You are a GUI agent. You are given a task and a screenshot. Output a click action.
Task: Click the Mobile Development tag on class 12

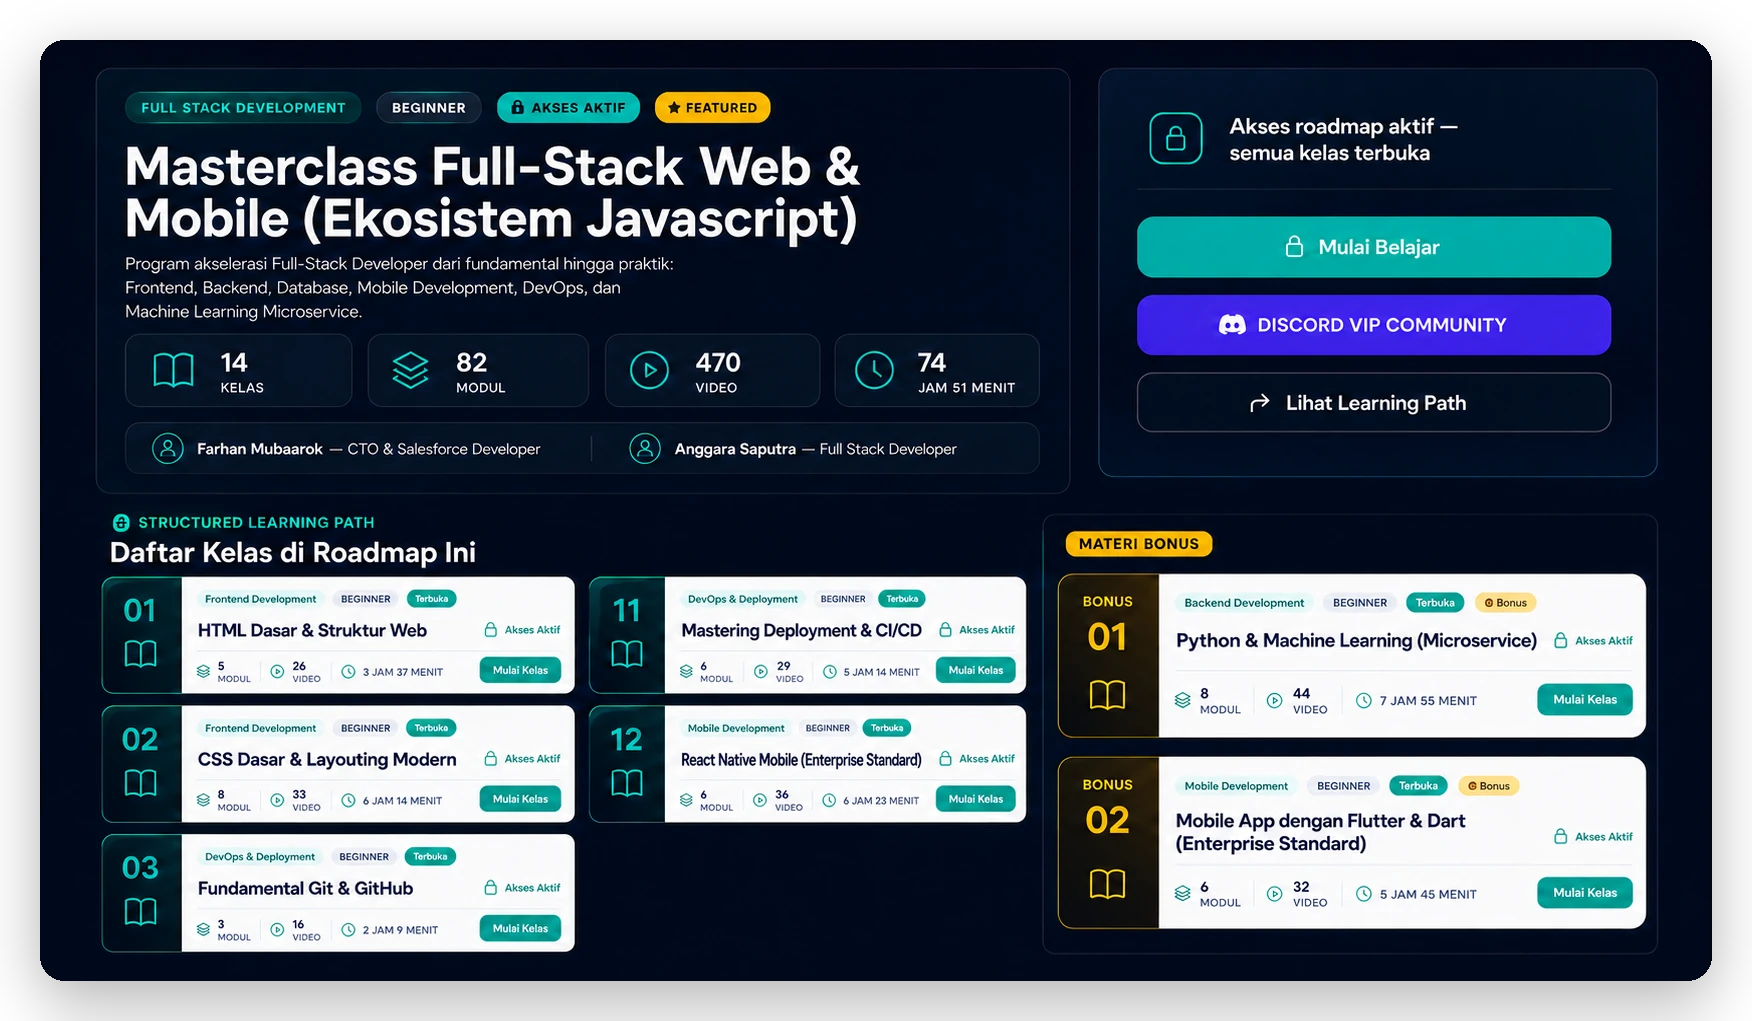[x=736, y=728]
